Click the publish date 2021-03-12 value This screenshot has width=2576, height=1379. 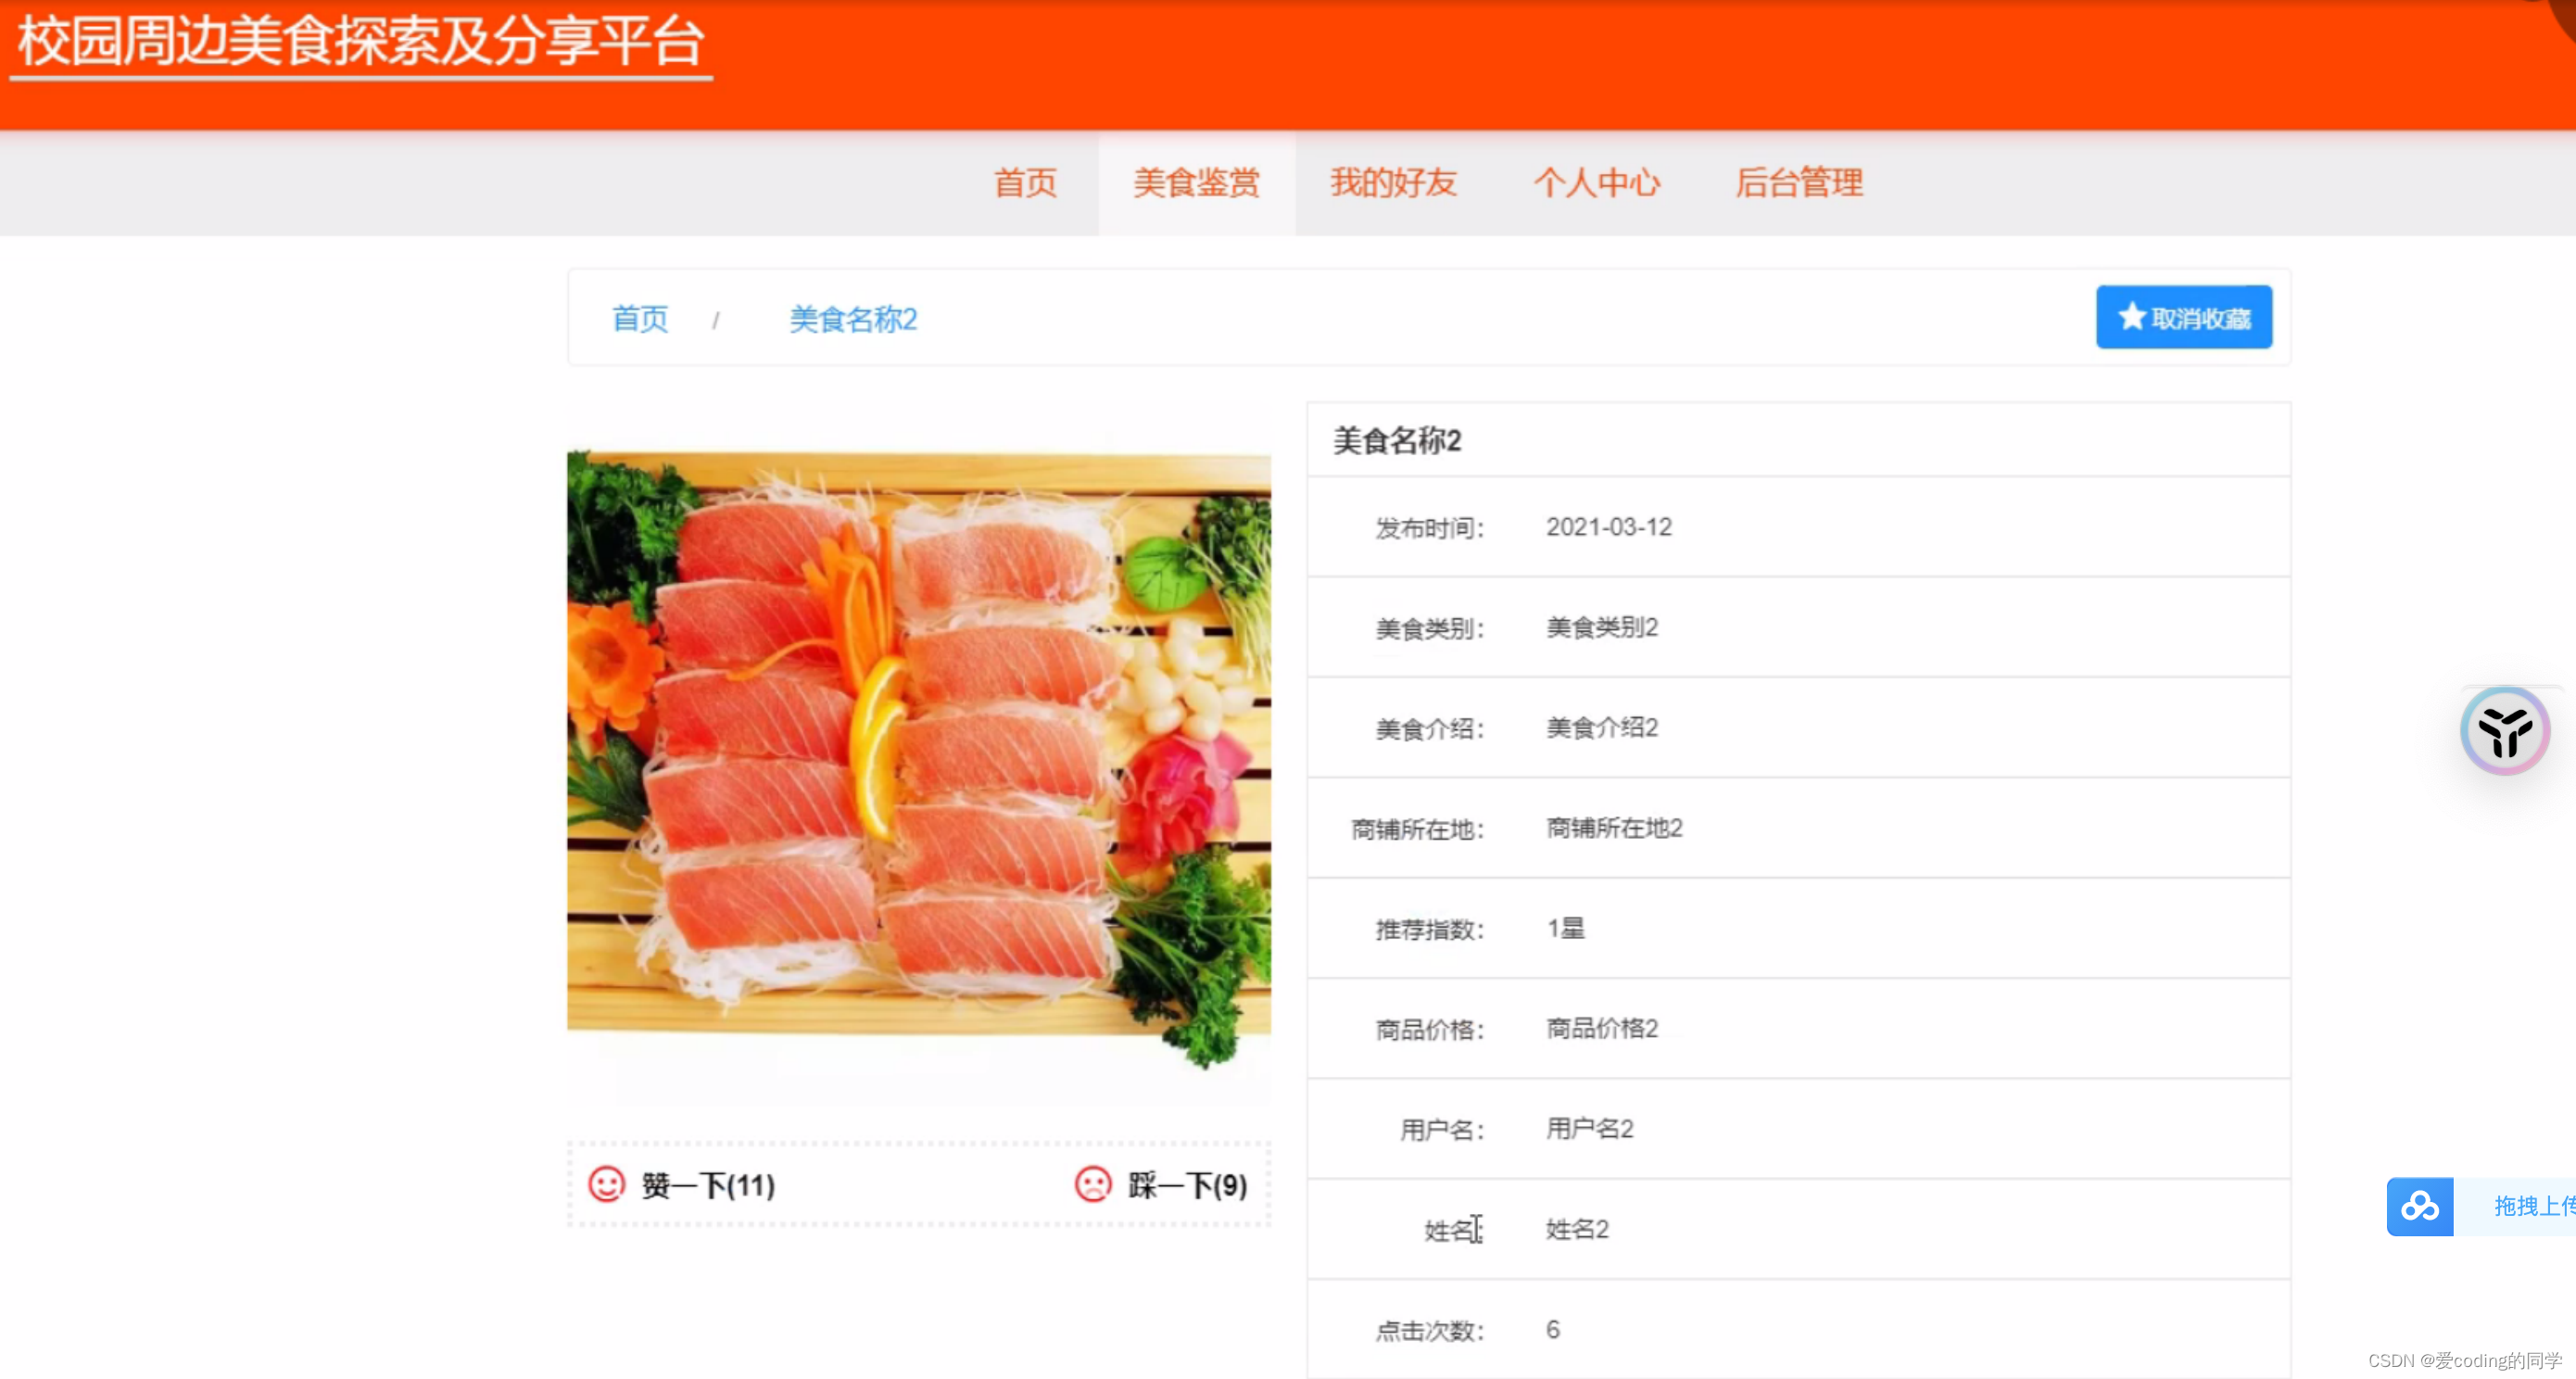(x=1608, y=527)
